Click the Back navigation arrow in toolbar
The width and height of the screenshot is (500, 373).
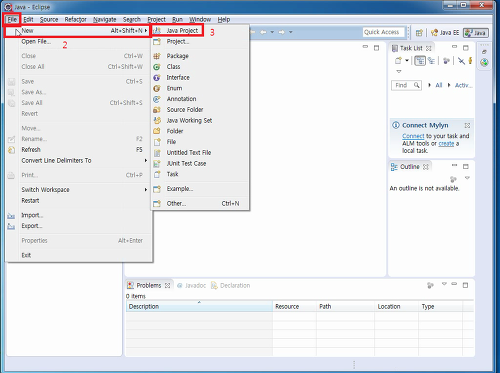coord(263,32)
